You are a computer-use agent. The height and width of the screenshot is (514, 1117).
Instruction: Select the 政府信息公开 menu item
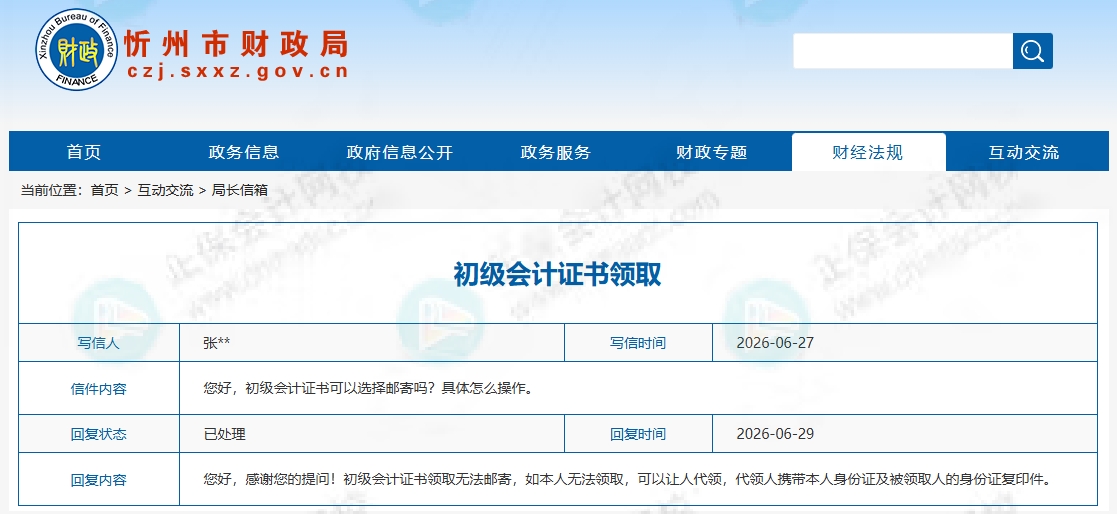[x=400, y=152]
